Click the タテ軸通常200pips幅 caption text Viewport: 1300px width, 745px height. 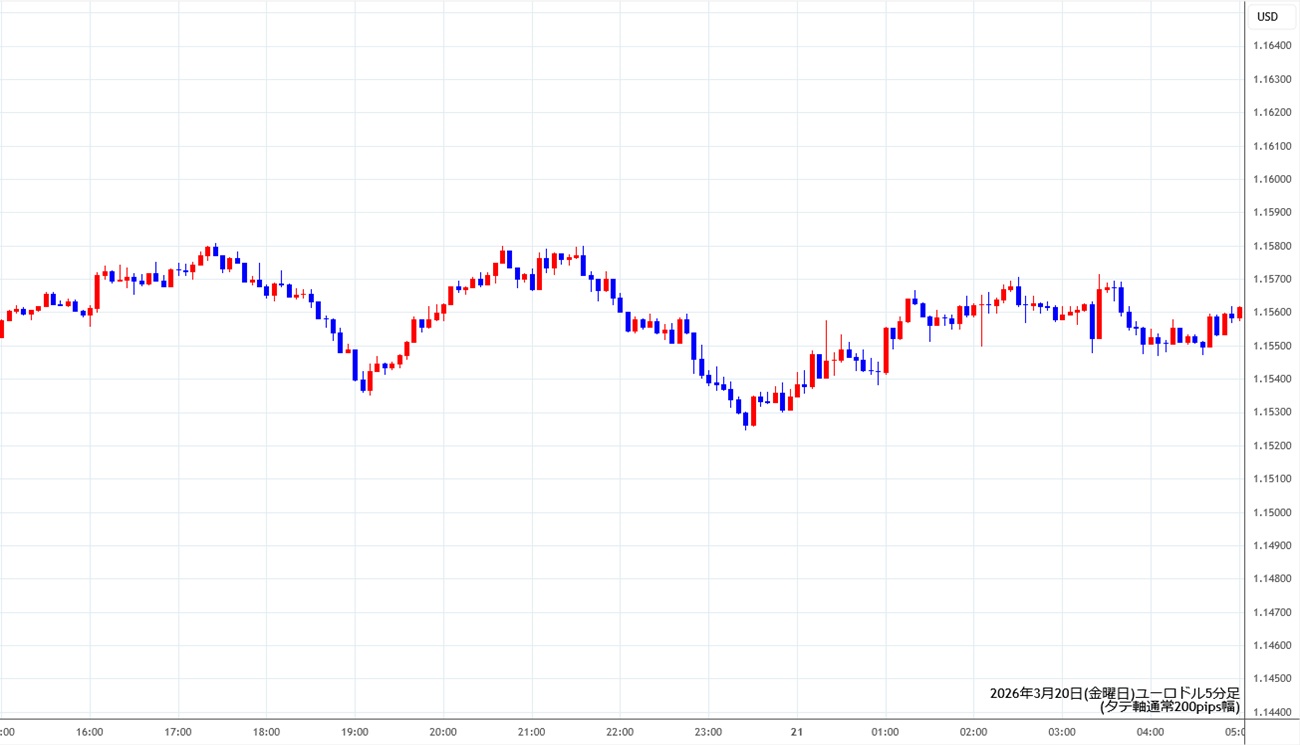pos(1169,707)
